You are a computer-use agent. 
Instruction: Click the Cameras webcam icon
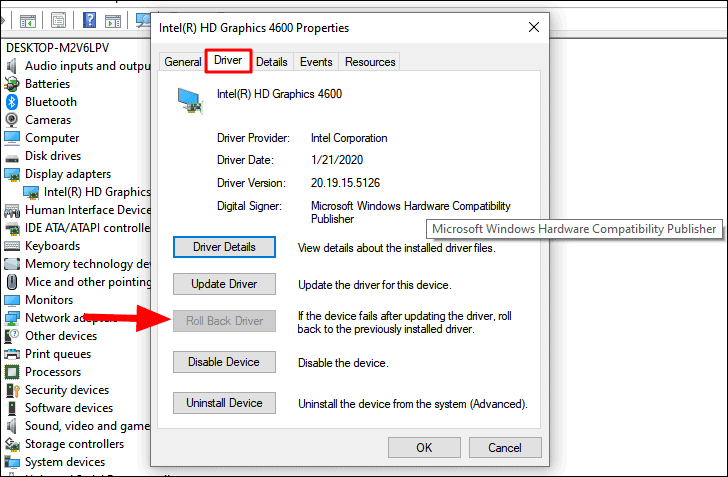[12, 120]
